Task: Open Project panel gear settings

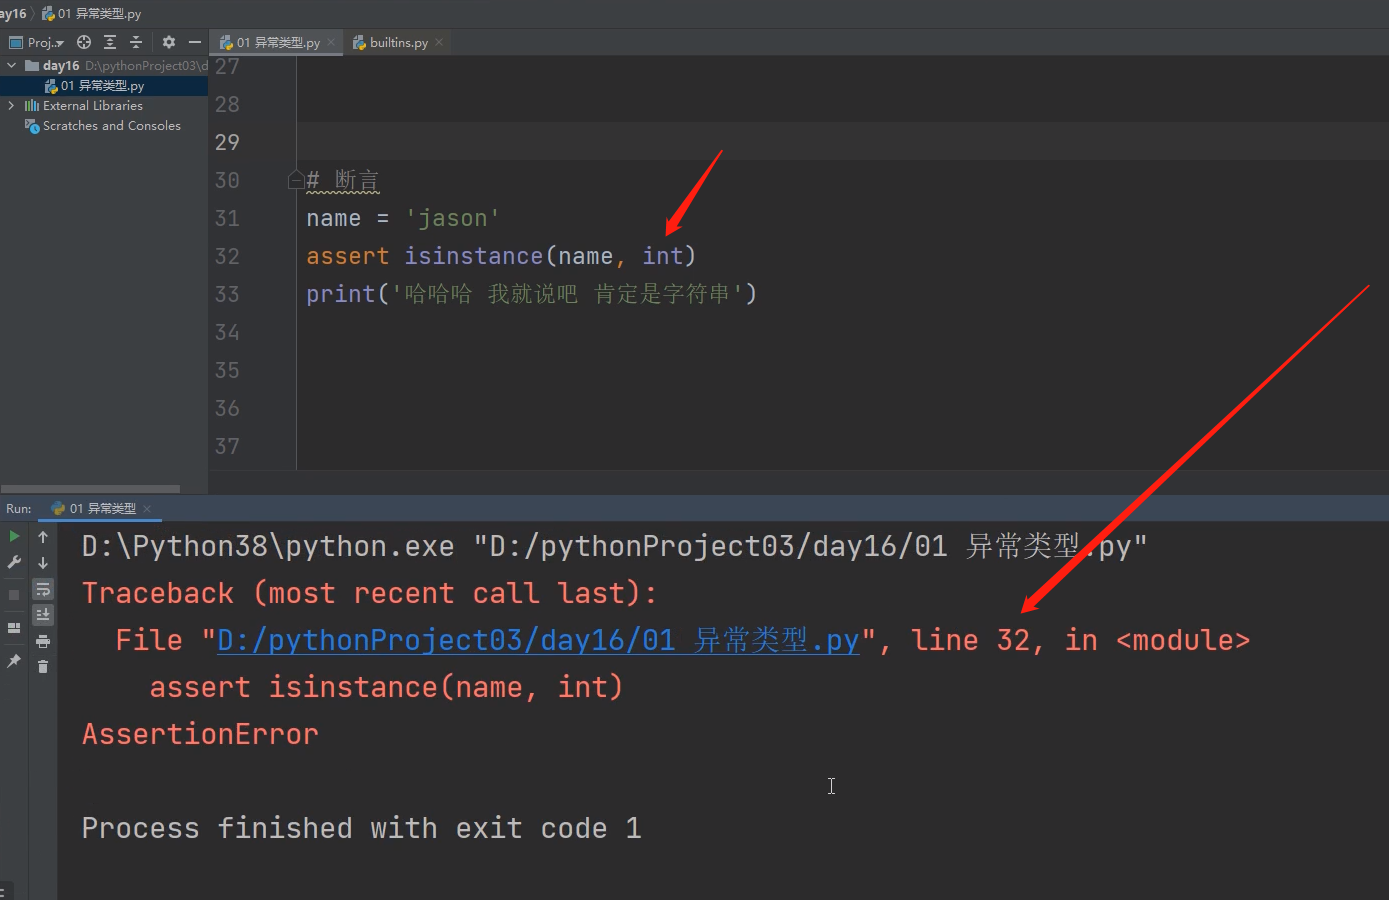Action: 168,42
